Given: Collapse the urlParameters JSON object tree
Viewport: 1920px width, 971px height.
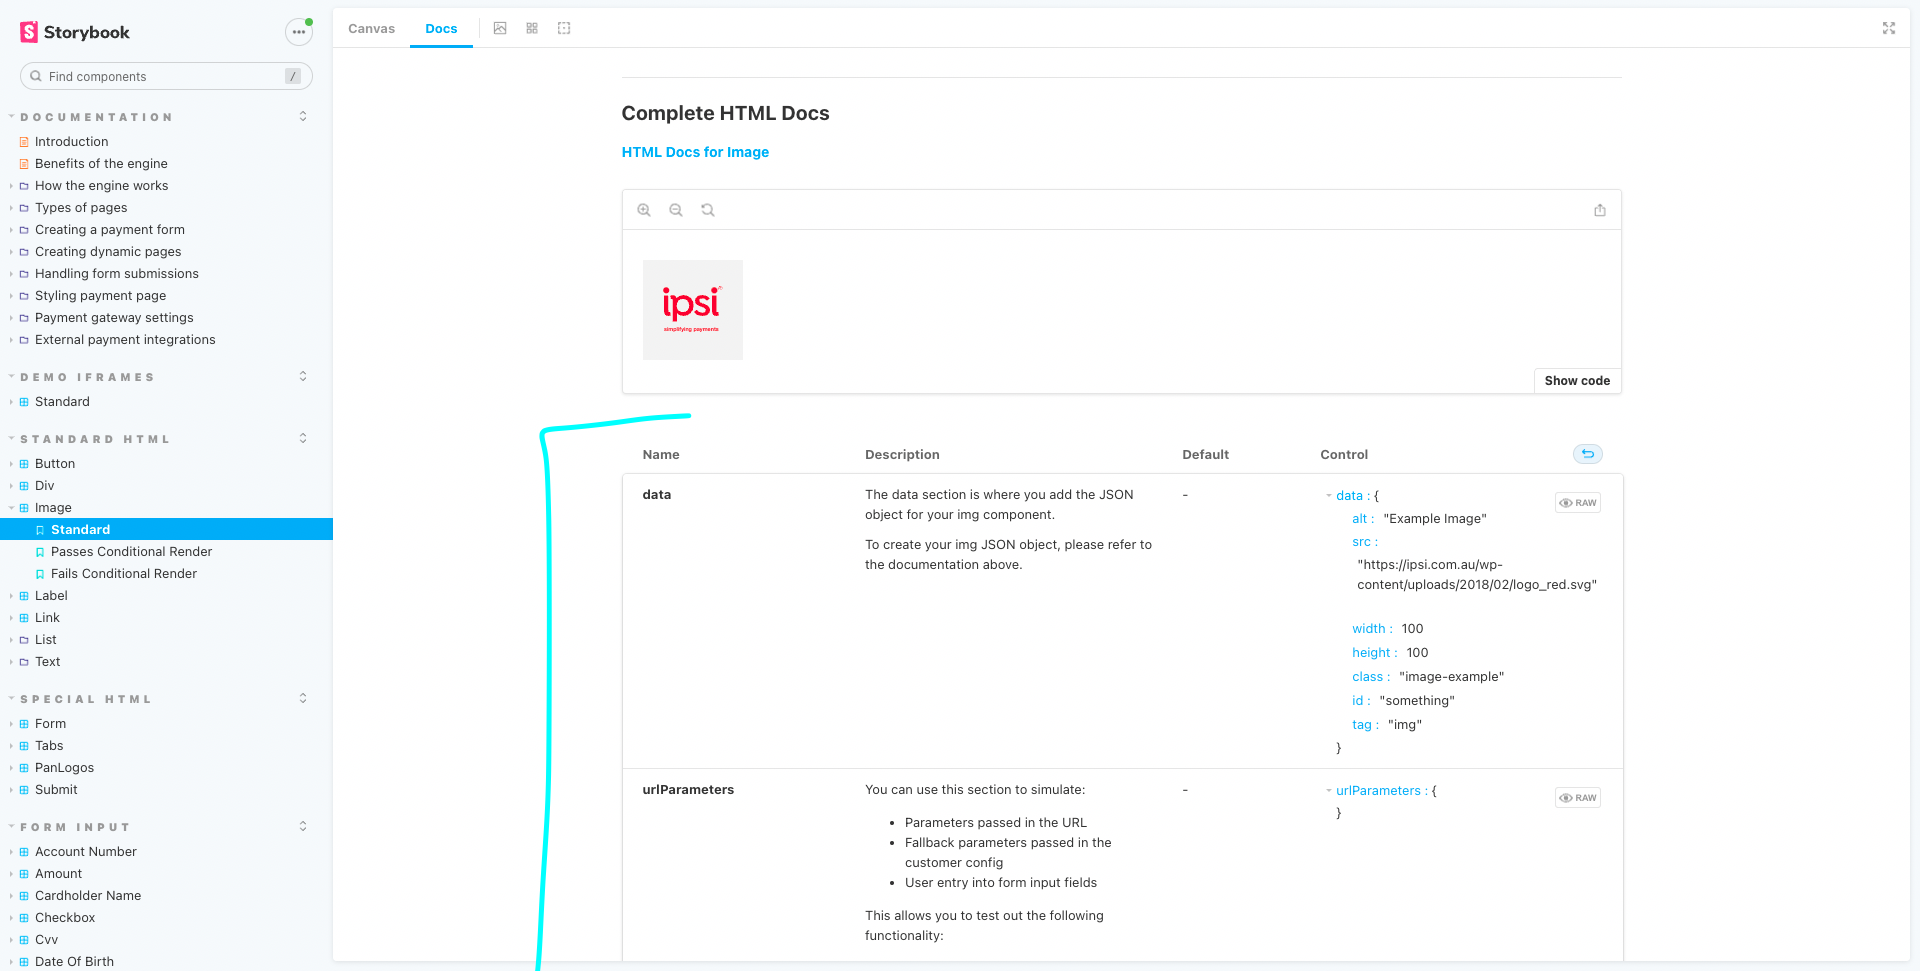Looking at the screenshot, I should [1329, 791].
